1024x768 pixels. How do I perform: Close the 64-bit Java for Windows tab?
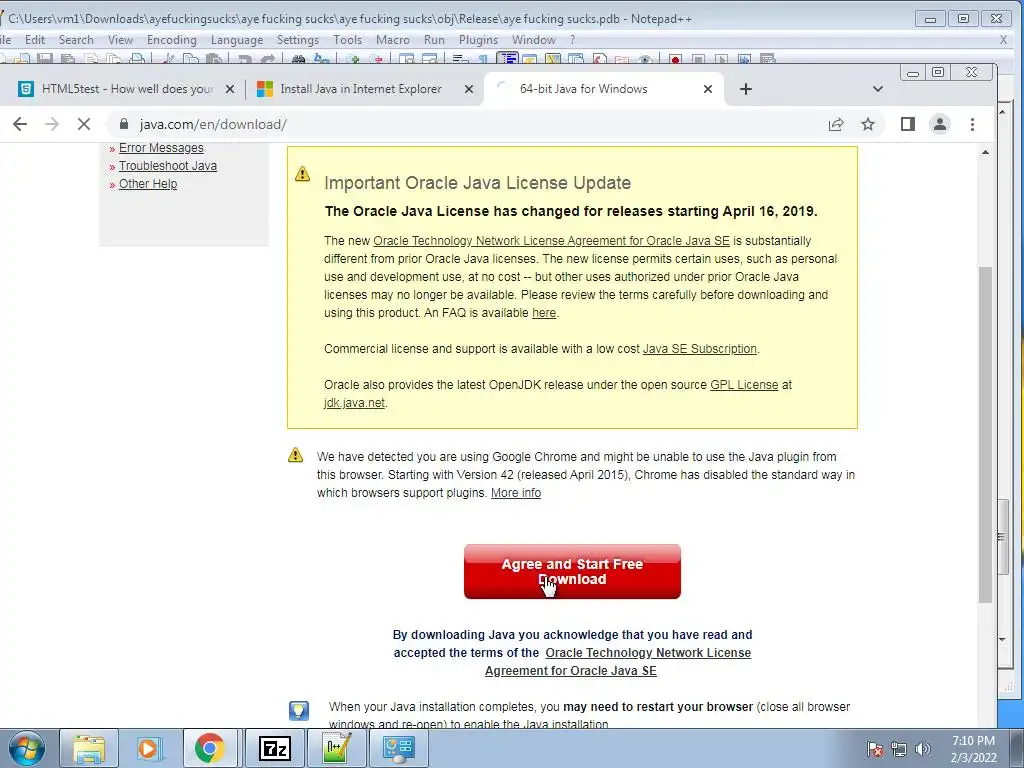pos(708,89)
